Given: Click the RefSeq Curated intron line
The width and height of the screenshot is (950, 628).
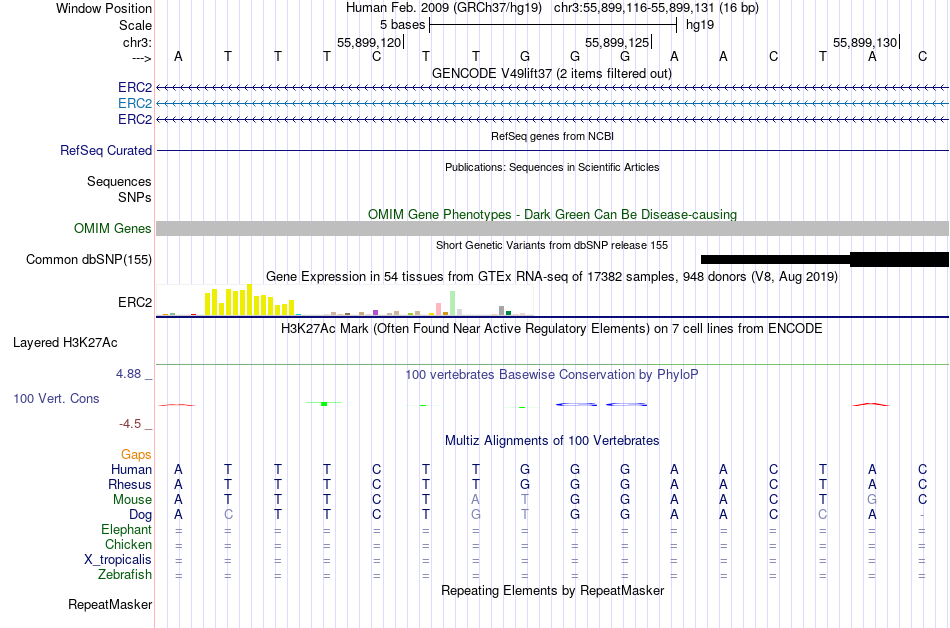Looking at the screenshot, I should 552,150.
